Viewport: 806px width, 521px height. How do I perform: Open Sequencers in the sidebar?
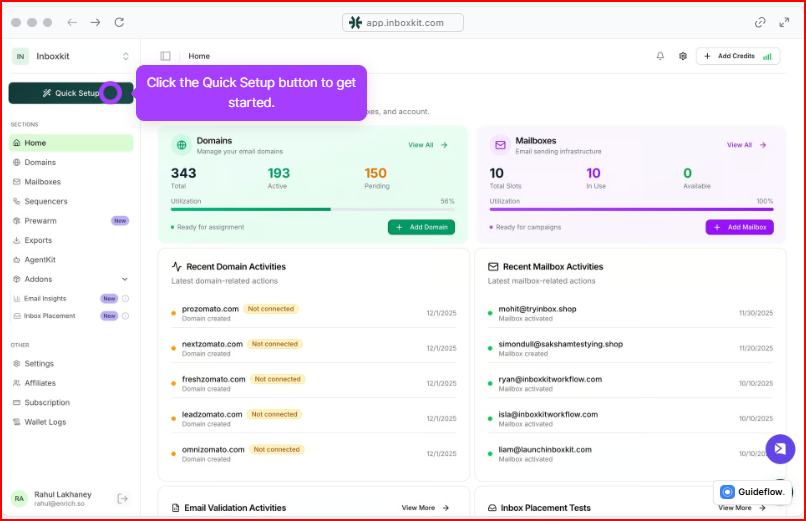tap(71, 201)
